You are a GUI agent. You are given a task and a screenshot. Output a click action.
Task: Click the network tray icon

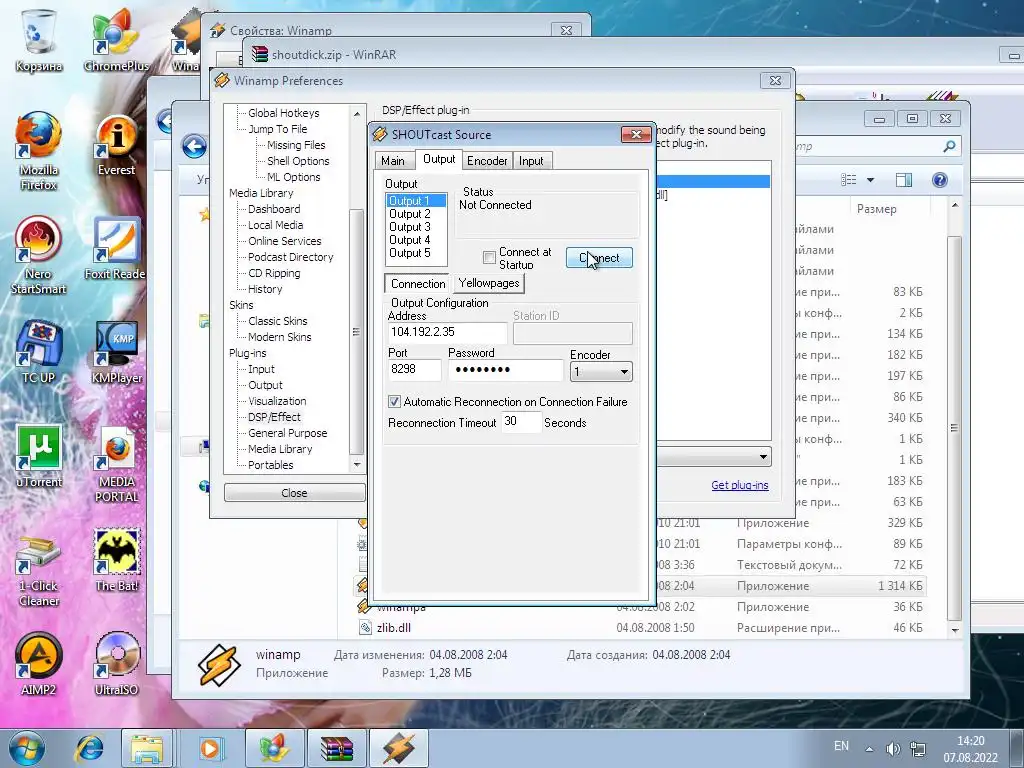918,748
